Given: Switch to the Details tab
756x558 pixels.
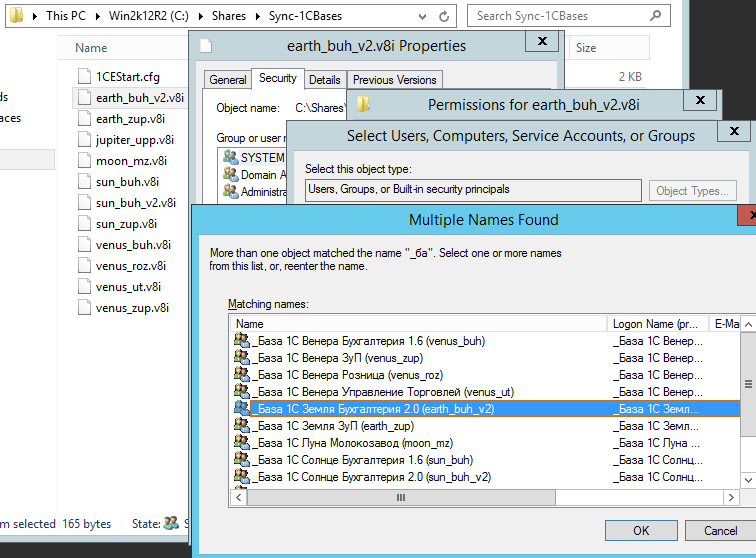Looking at the screenshot, I should point(325,80).
